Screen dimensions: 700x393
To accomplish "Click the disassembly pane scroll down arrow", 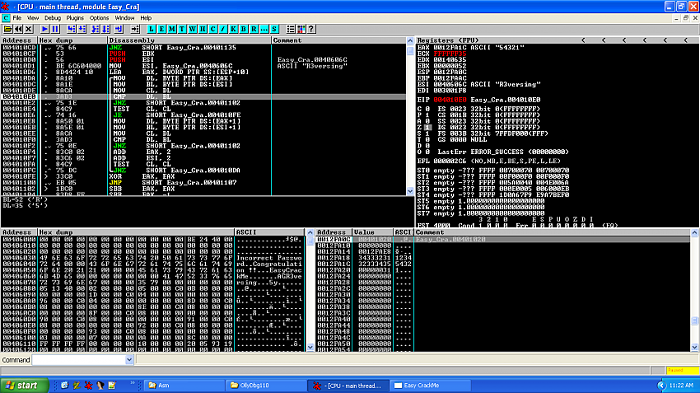I will click(x=410, y=191).
